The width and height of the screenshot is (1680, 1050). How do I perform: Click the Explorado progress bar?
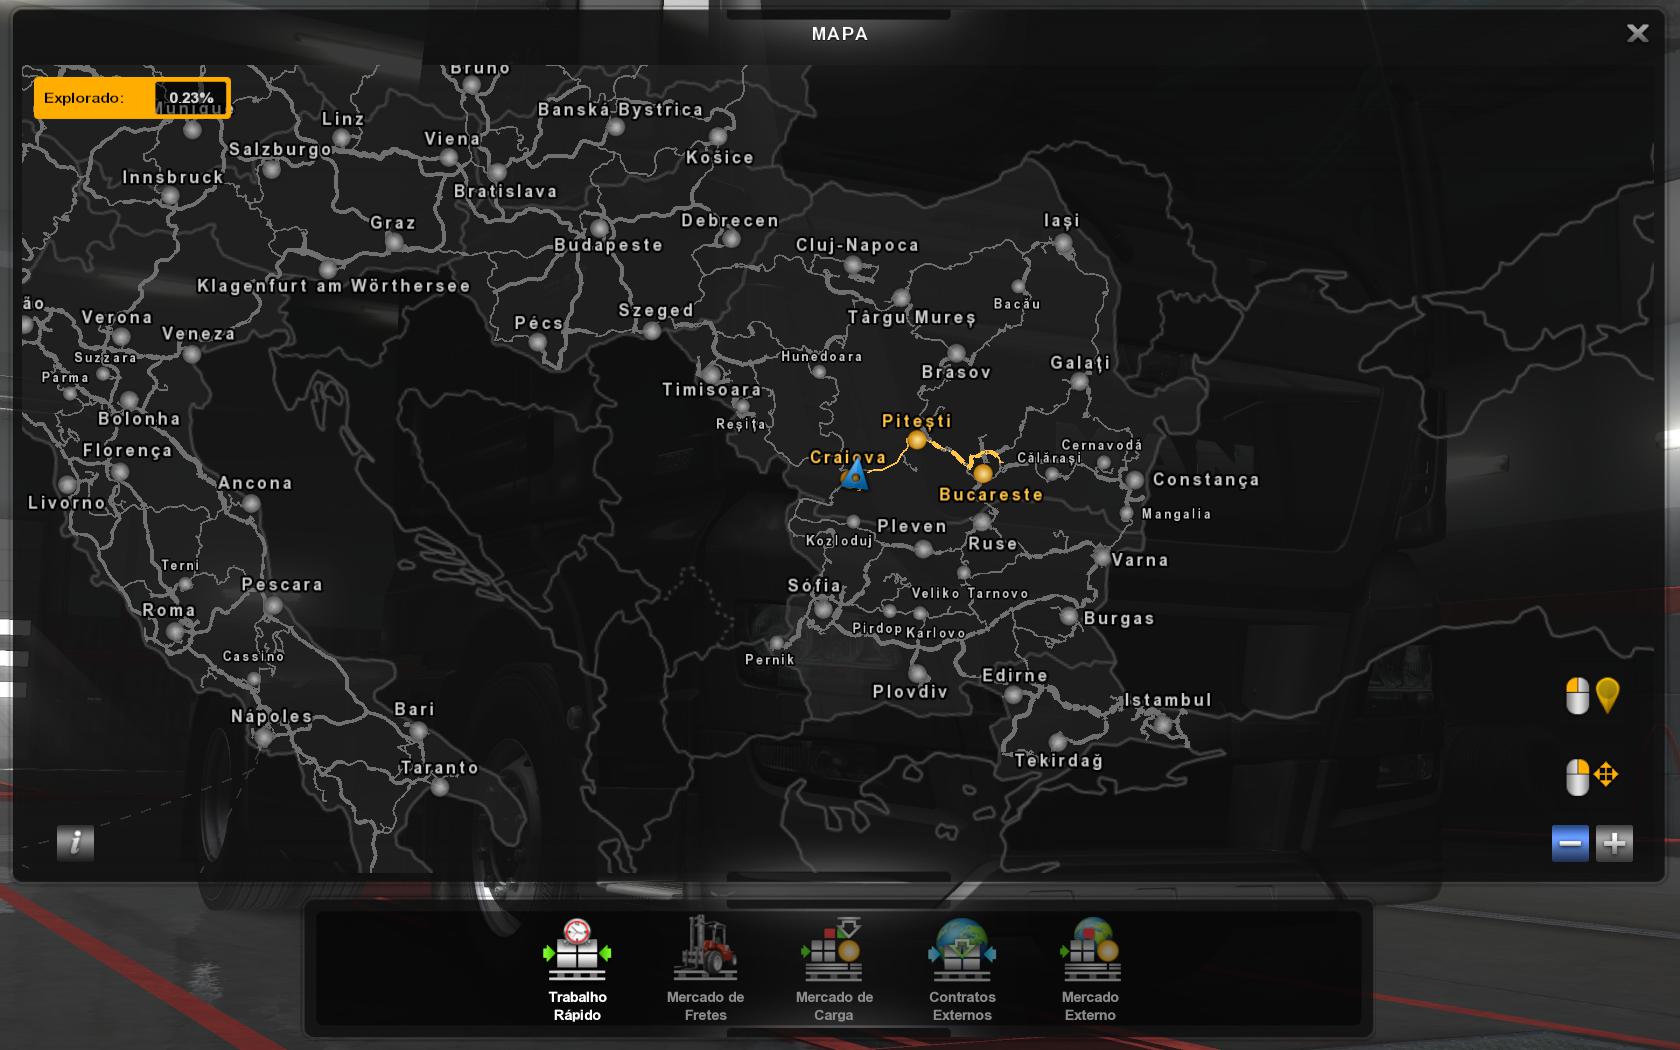point(132,98)
